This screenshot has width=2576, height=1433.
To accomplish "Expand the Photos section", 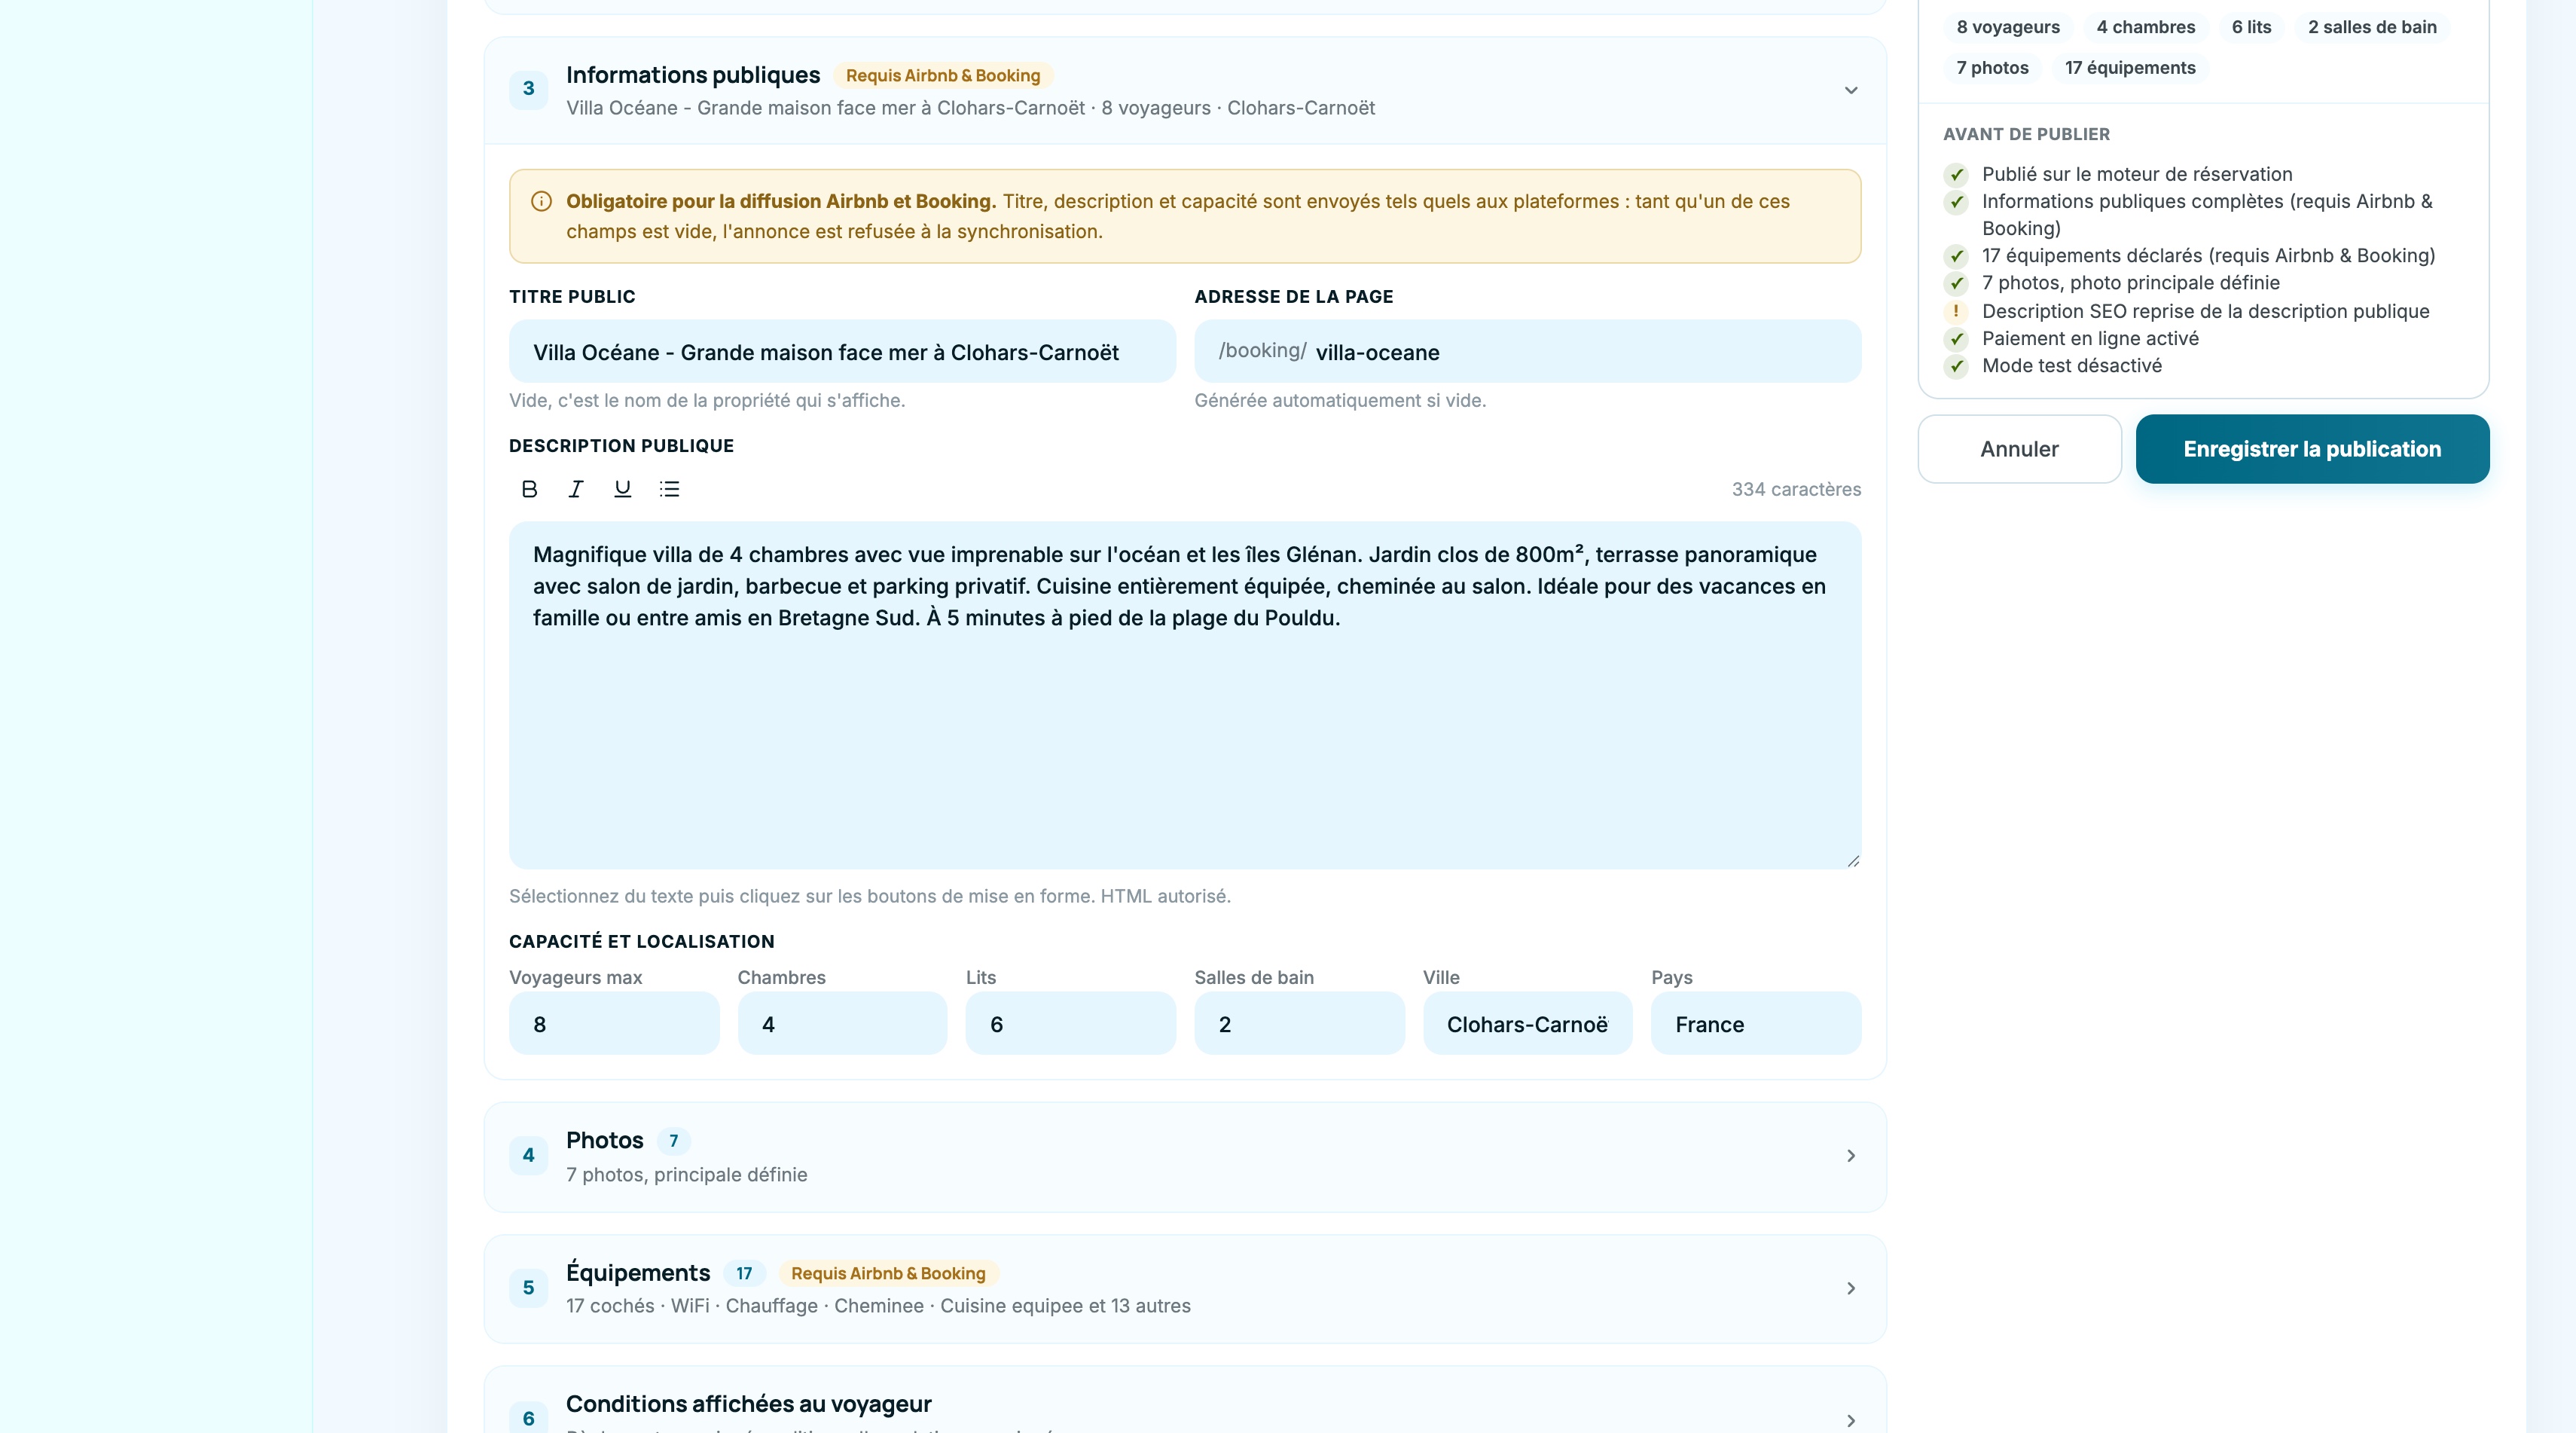I will coord(1851,1156).
